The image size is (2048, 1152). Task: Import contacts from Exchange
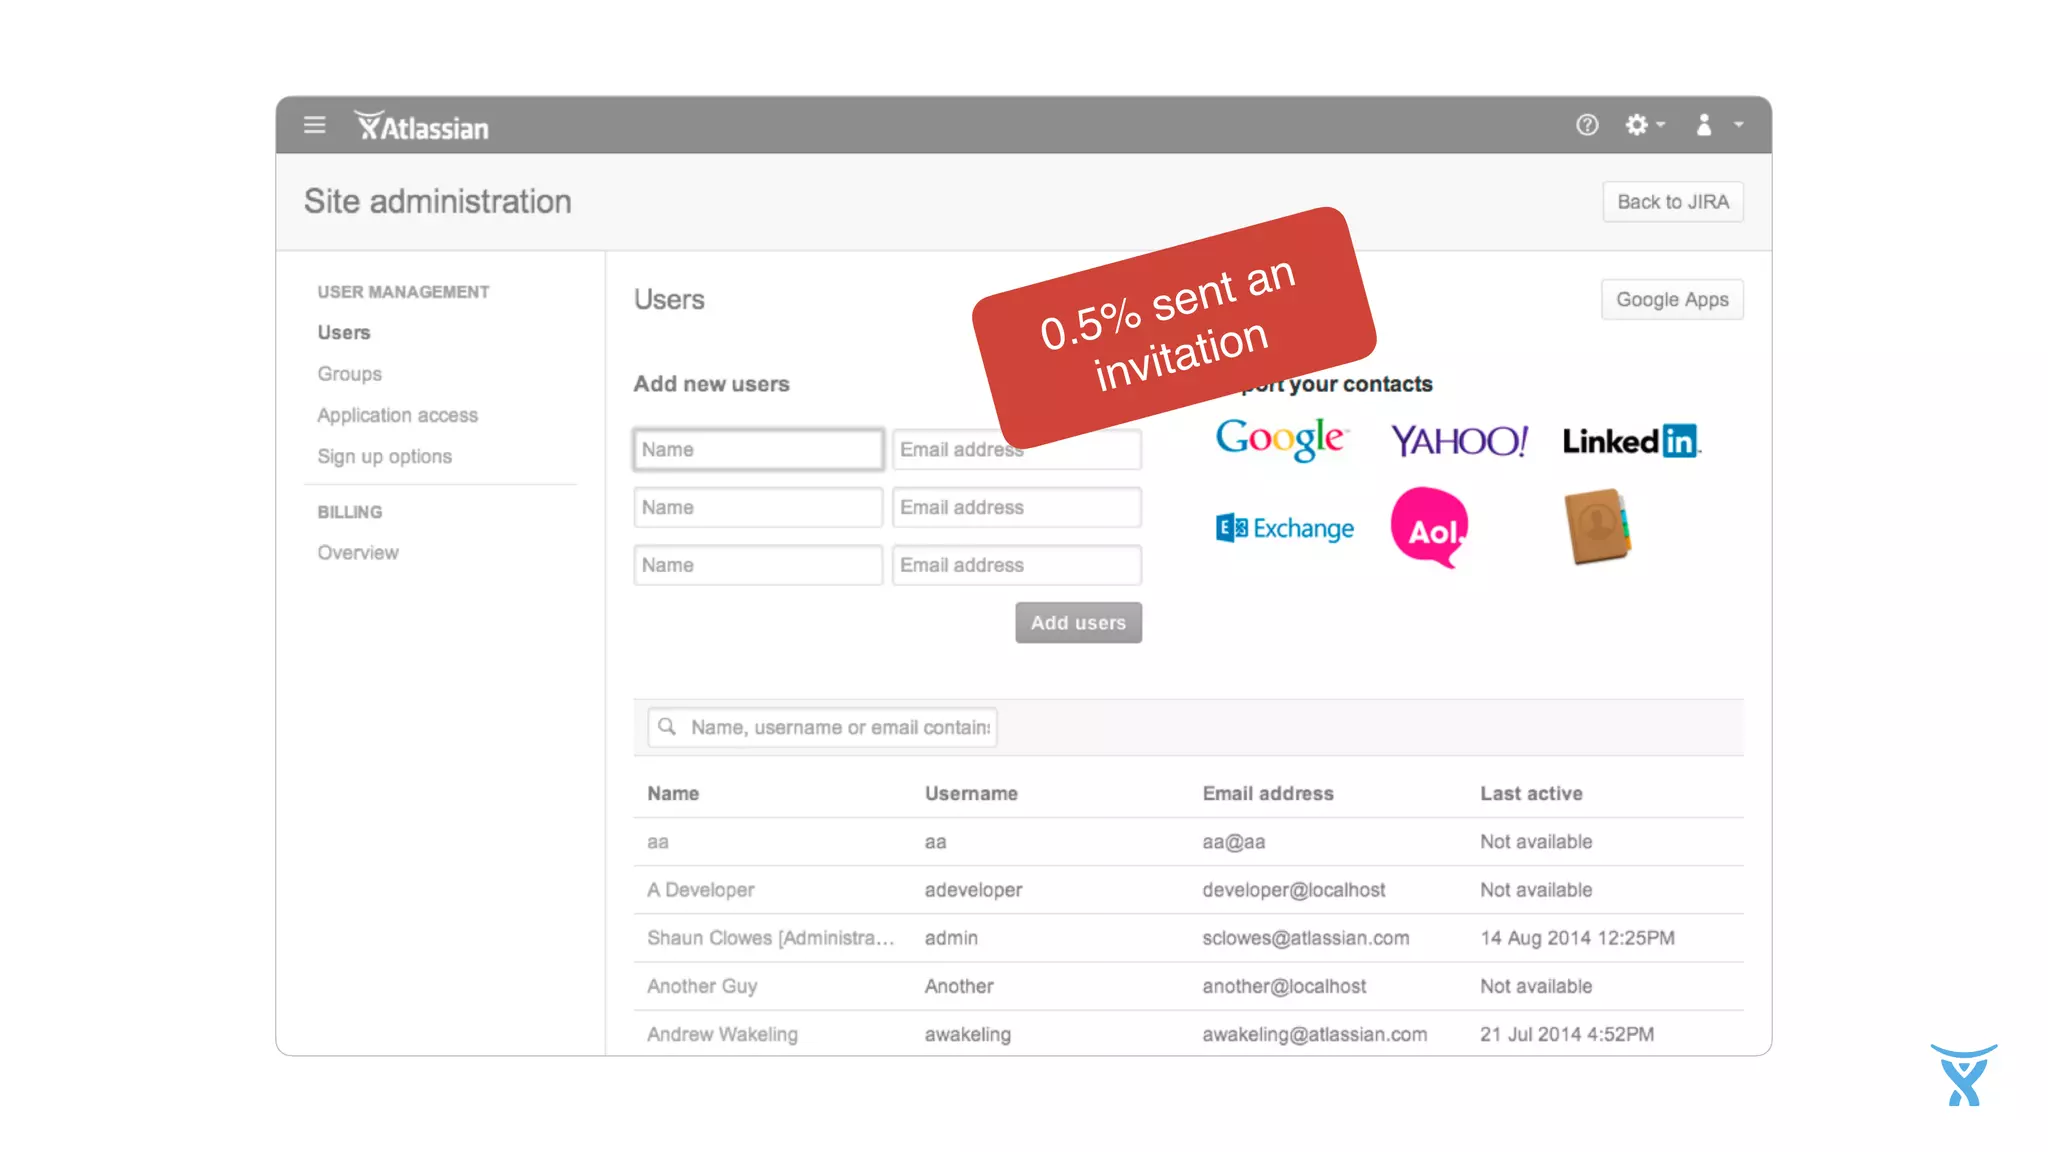(x=1285, y=528)
